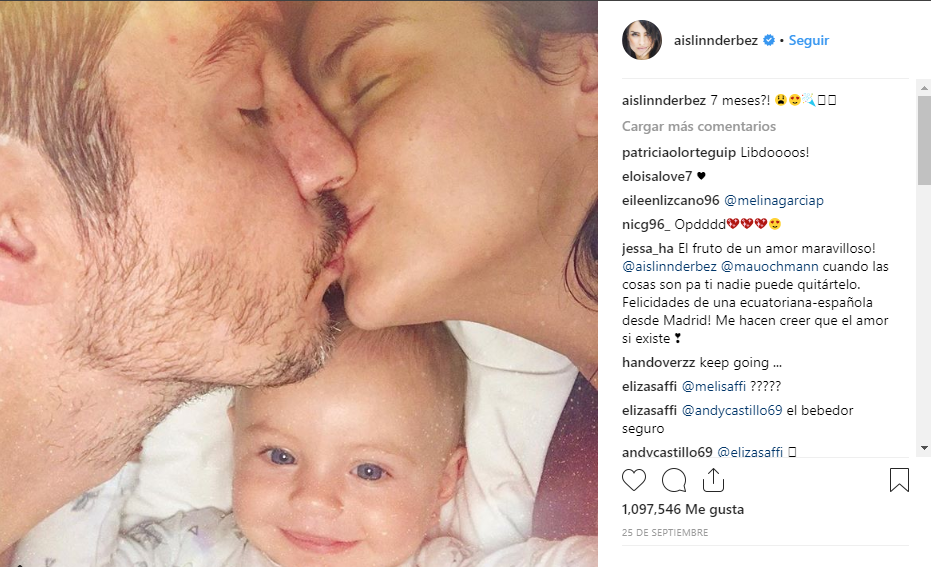The image size is (931, 567).
Task: Open the aislinnderbez profile avatar
Action: pyautogui.click(x=642, y=40)
